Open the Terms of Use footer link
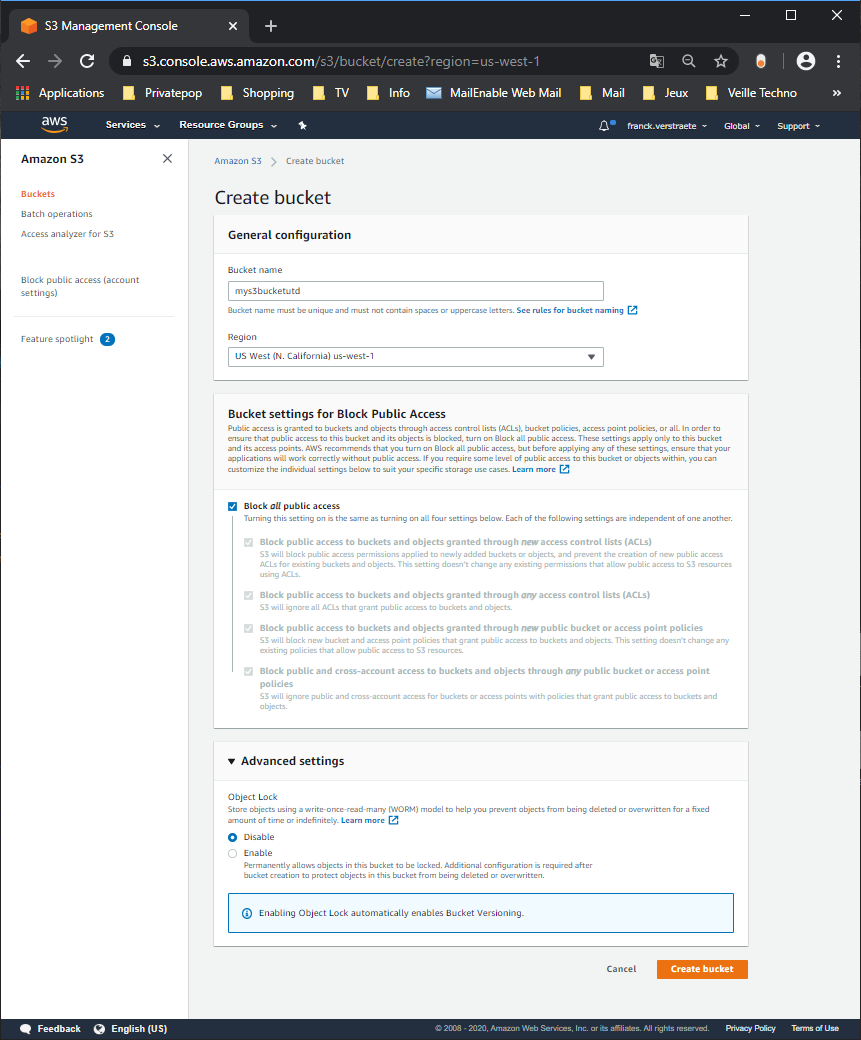861x1040 pixels. 815,1029
